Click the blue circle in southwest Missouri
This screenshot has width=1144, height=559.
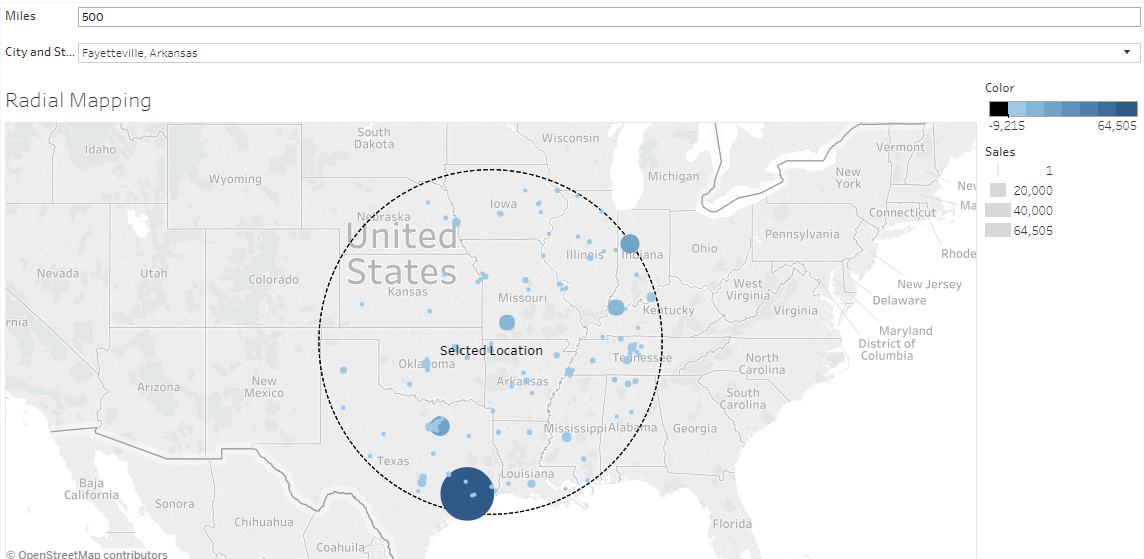pyautogui.click(x=507, y=323)
